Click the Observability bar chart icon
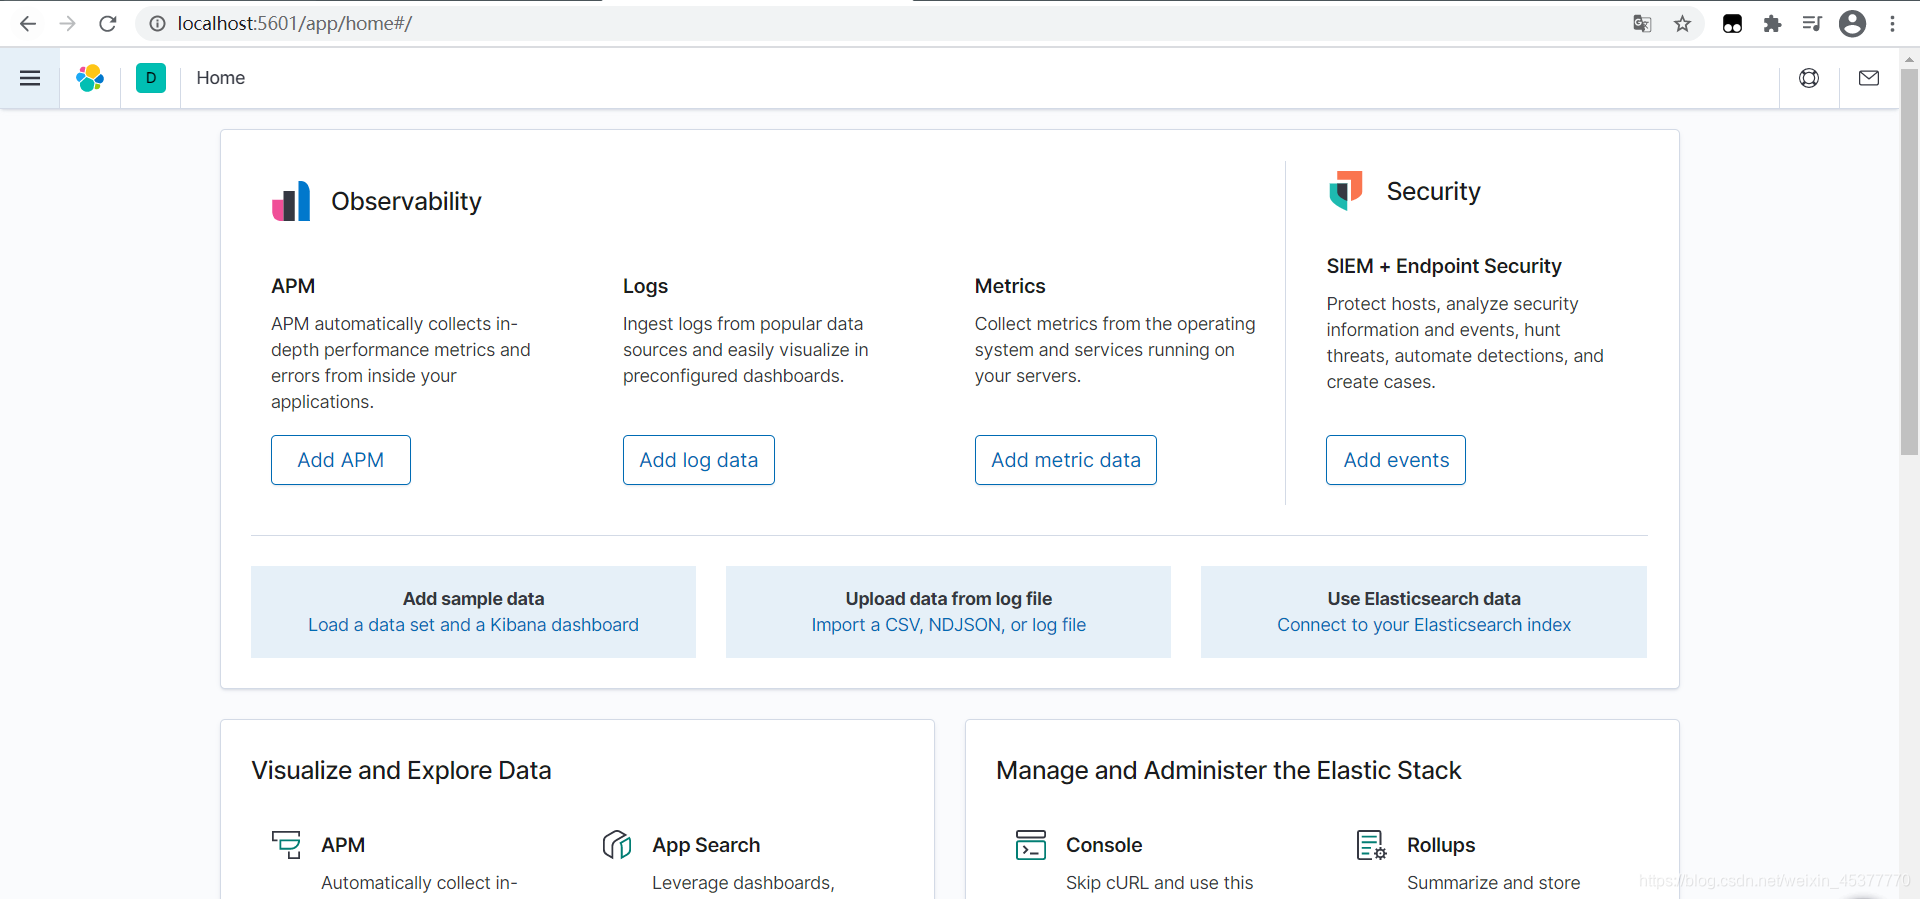Screen dimensions: 1920x899 (x=291, y=201)
